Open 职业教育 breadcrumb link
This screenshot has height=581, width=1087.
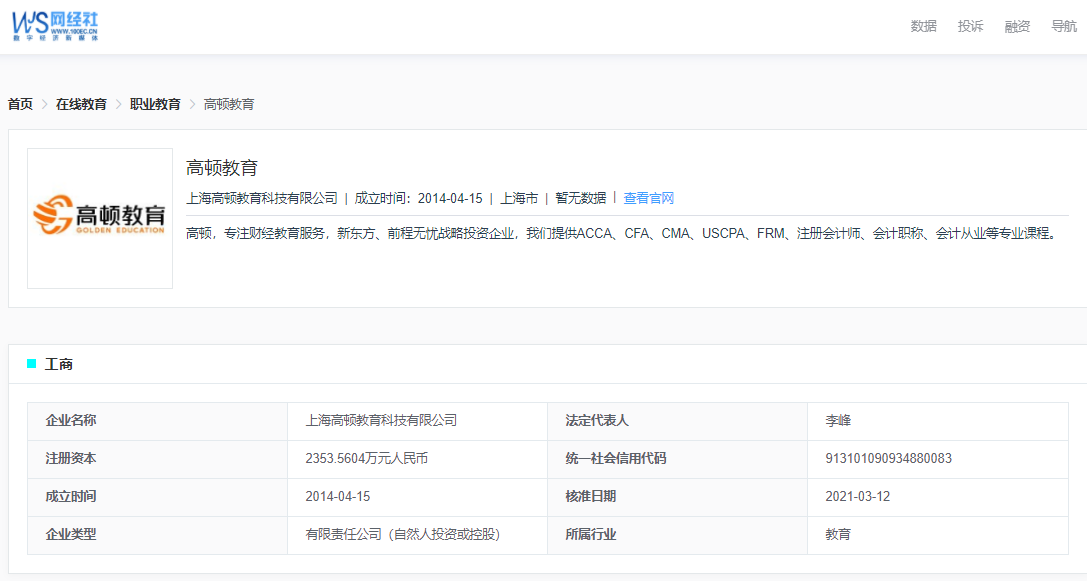pos(155,104)
